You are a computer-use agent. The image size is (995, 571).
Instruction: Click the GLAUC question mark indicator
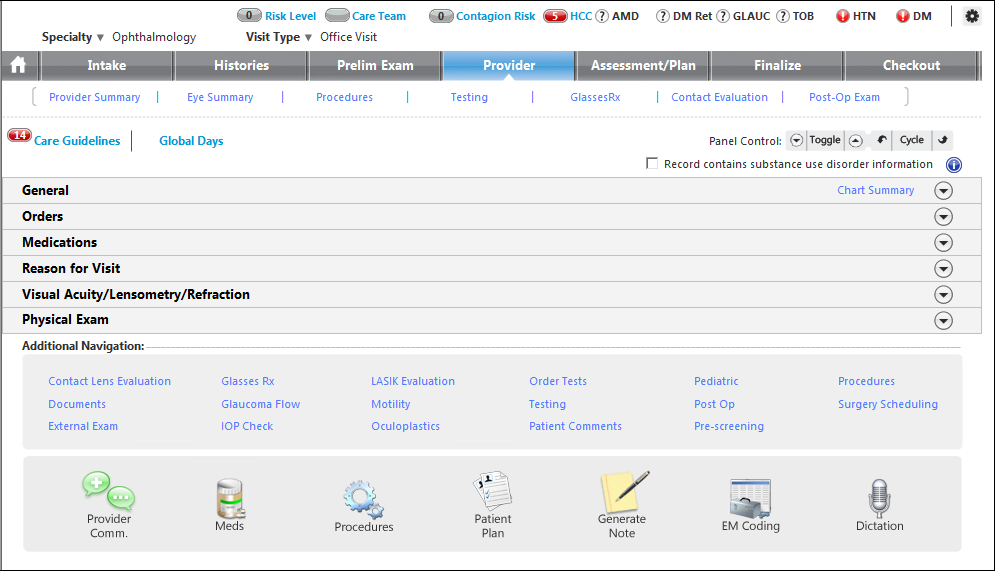723,16
